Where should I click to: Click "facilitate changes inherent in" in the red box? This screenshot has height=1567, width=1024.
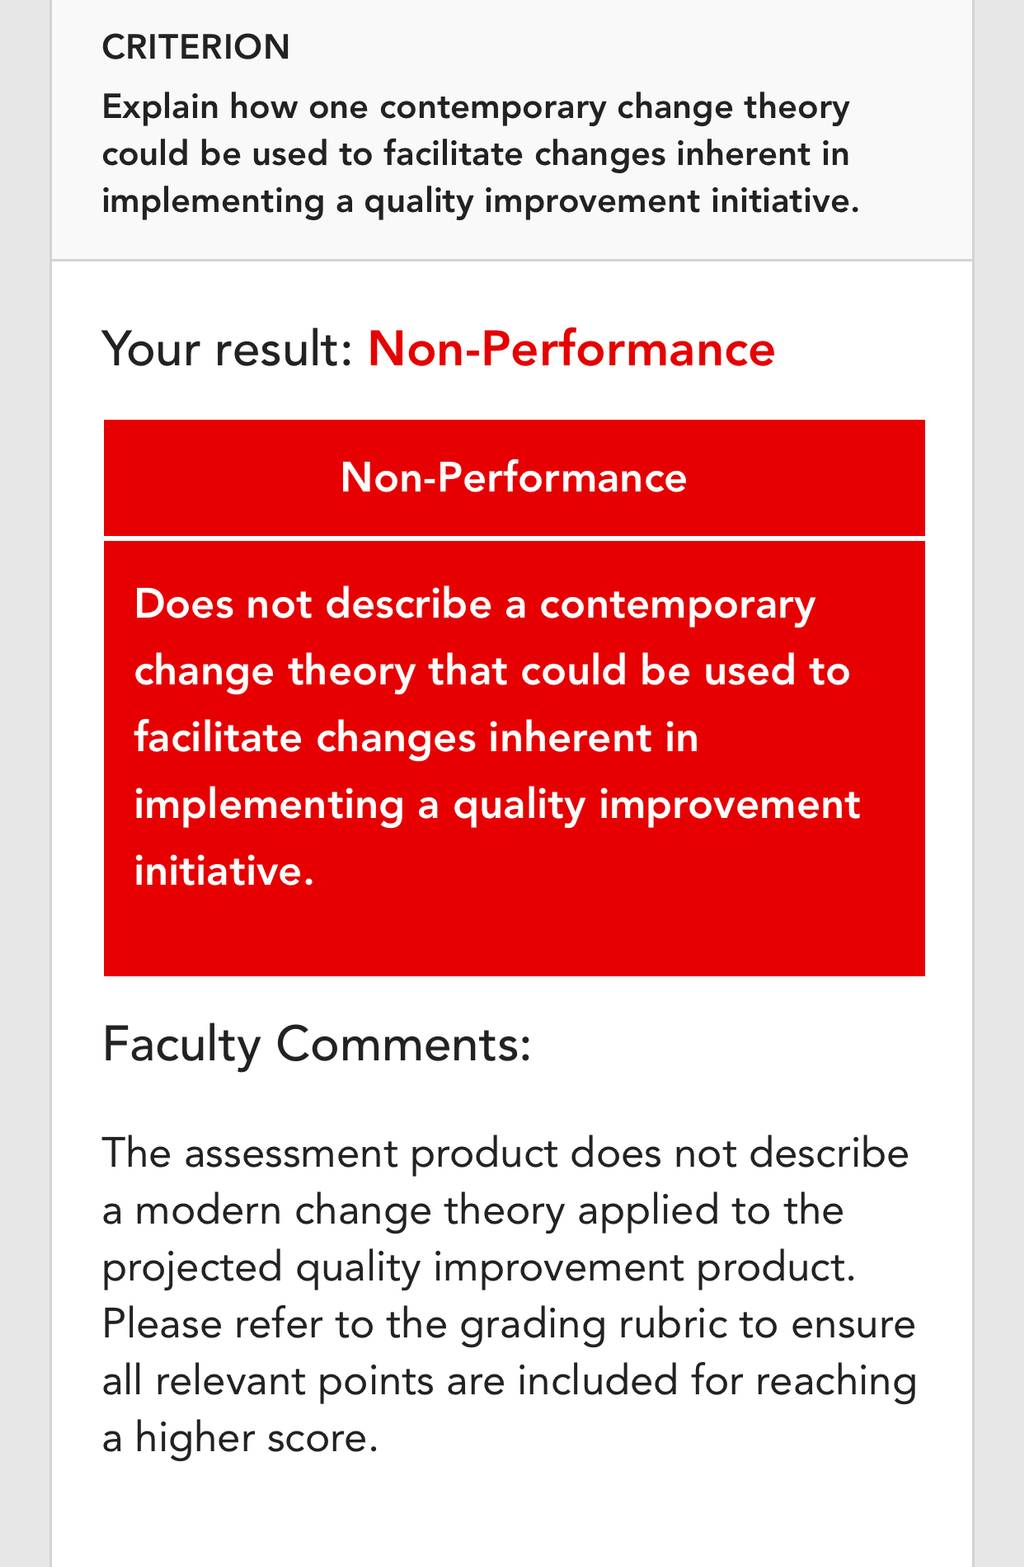(x=416, y=737)
